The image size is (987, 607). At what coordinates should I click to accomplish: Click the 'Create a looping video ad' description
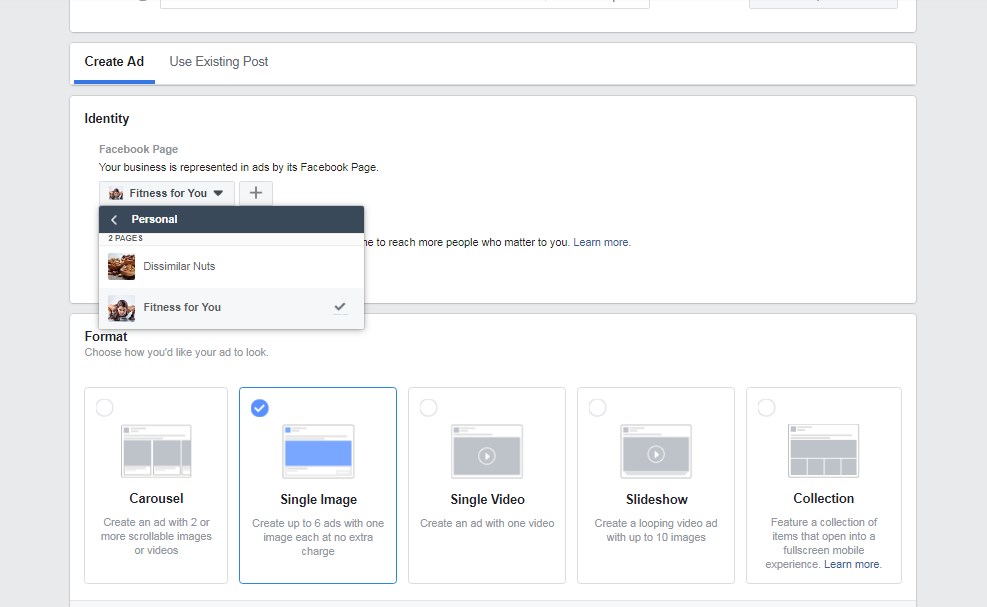(656, 530)
